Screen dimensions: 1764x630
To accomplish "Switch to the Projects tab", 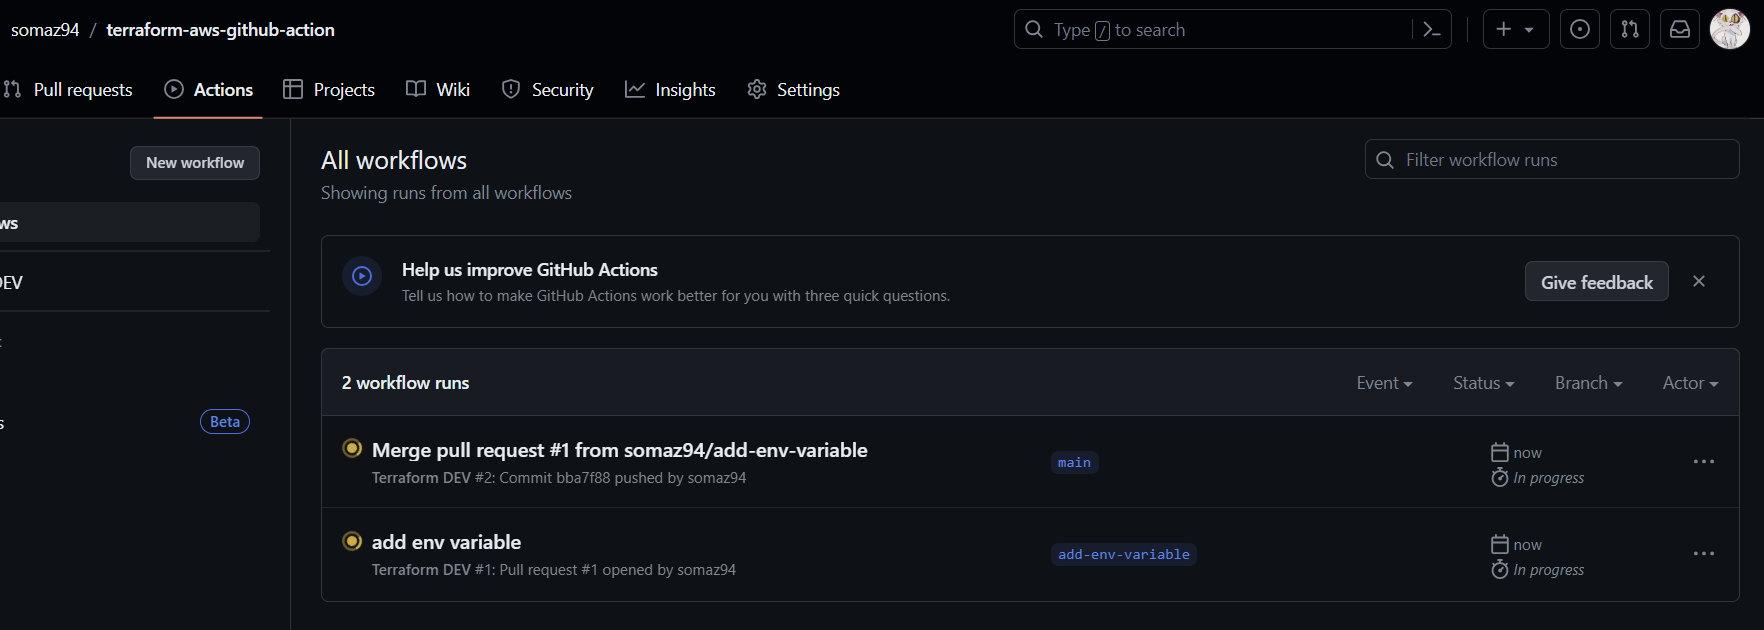I will click(x=329, y=90).
